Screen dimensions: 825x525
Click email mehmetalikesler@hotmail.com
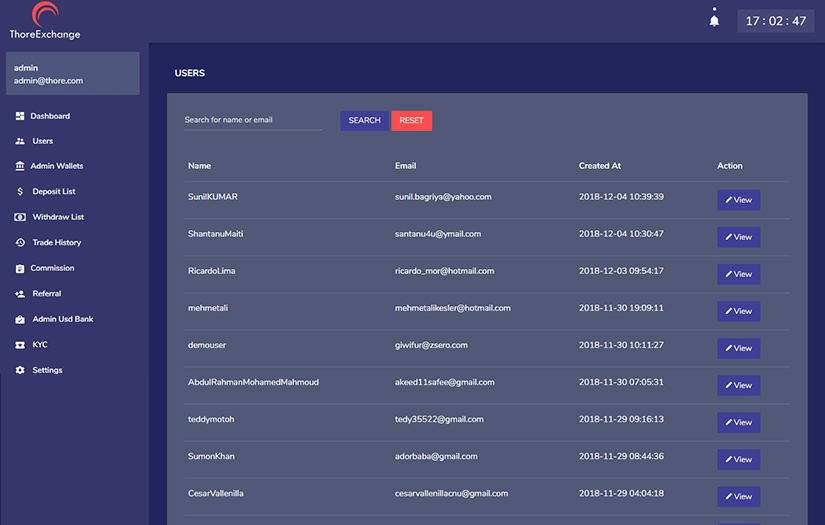[452, 308]
